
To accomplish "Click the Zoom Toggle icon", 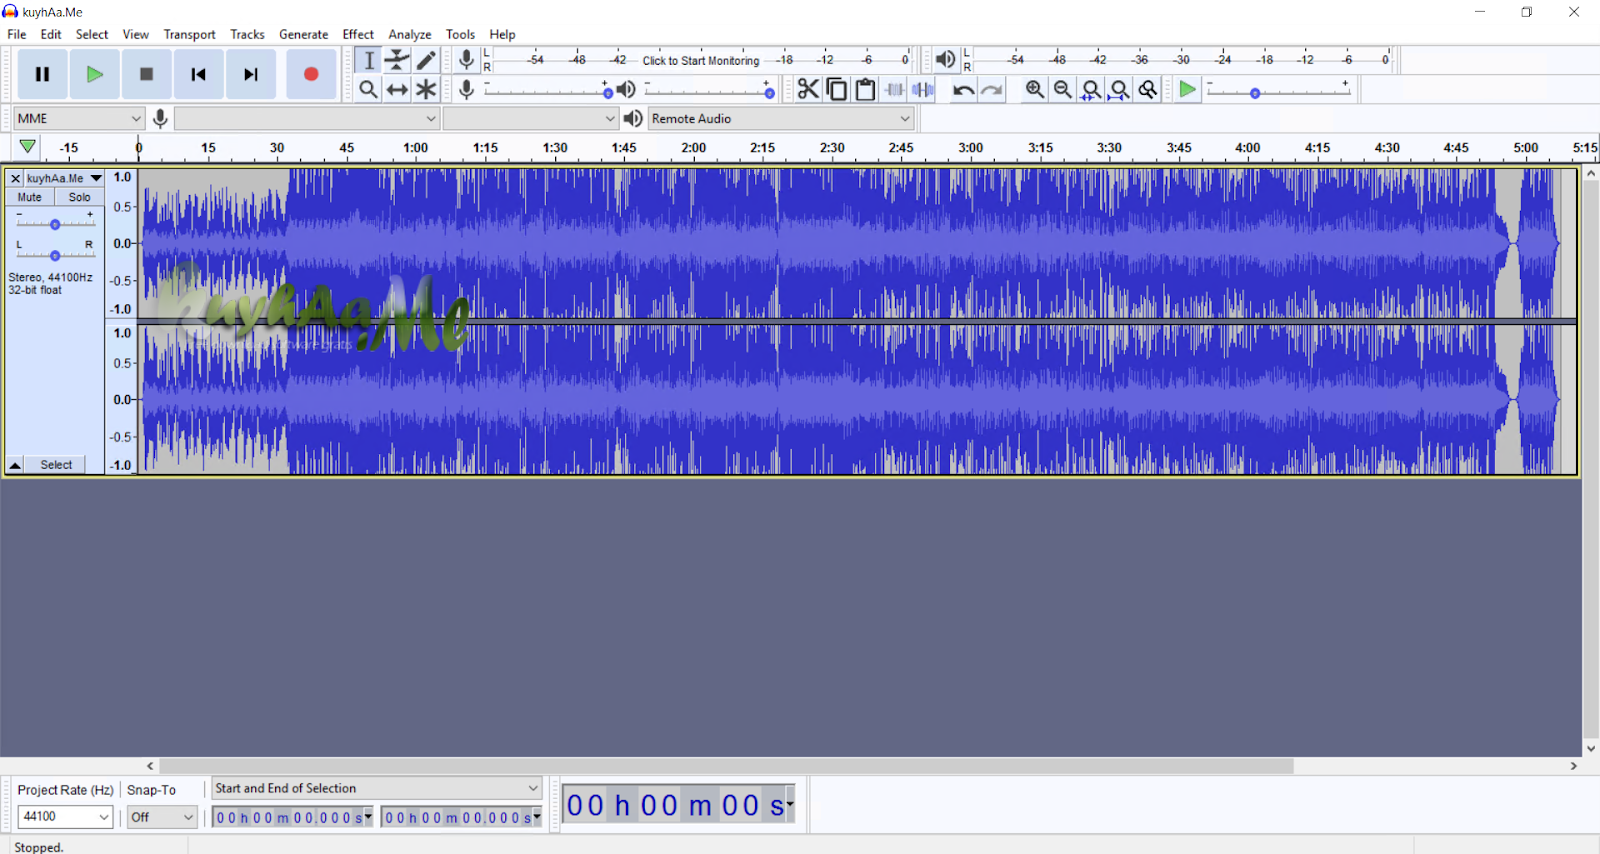I will (1148, 89).
